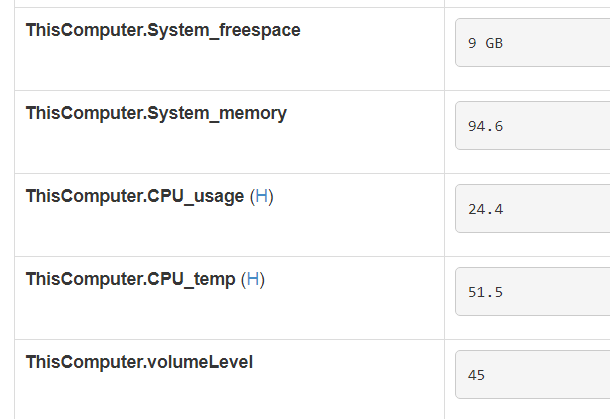Click the ThisComputer.System_freespace property name
This screenshot has width=610, height=419.
point(163,30)
